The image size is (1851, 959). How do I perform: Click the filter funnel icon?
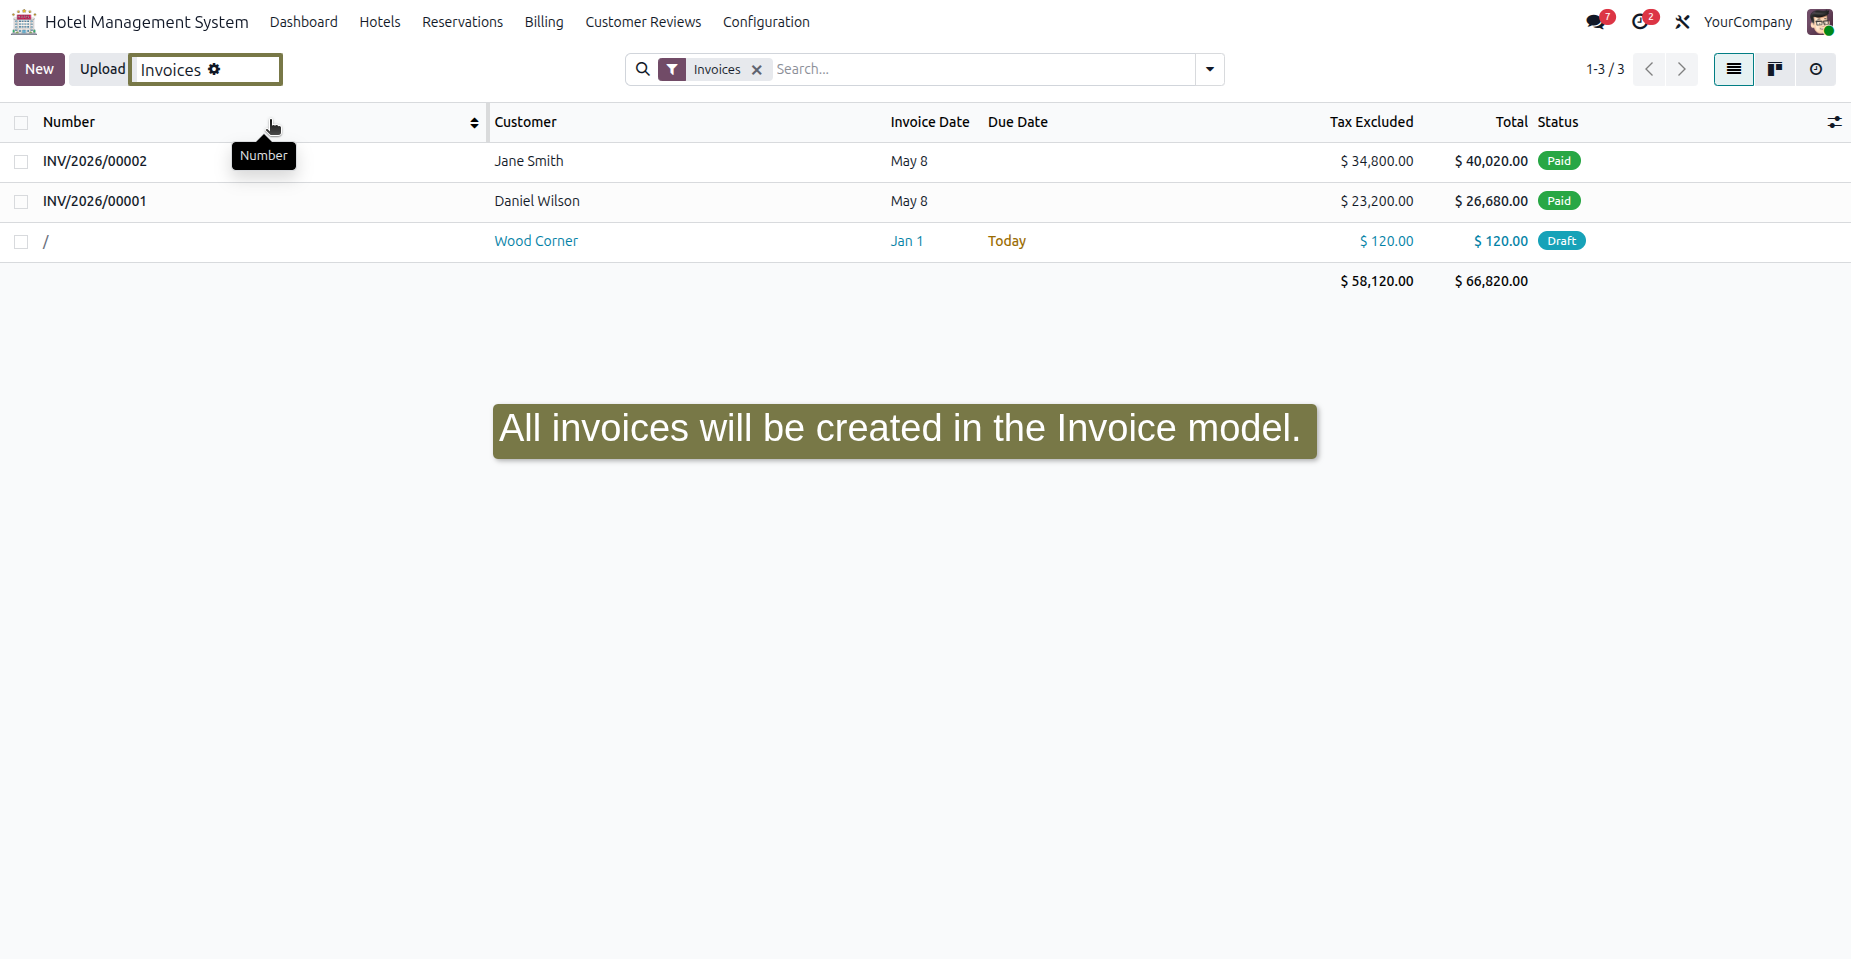click(x=672, y=69)
